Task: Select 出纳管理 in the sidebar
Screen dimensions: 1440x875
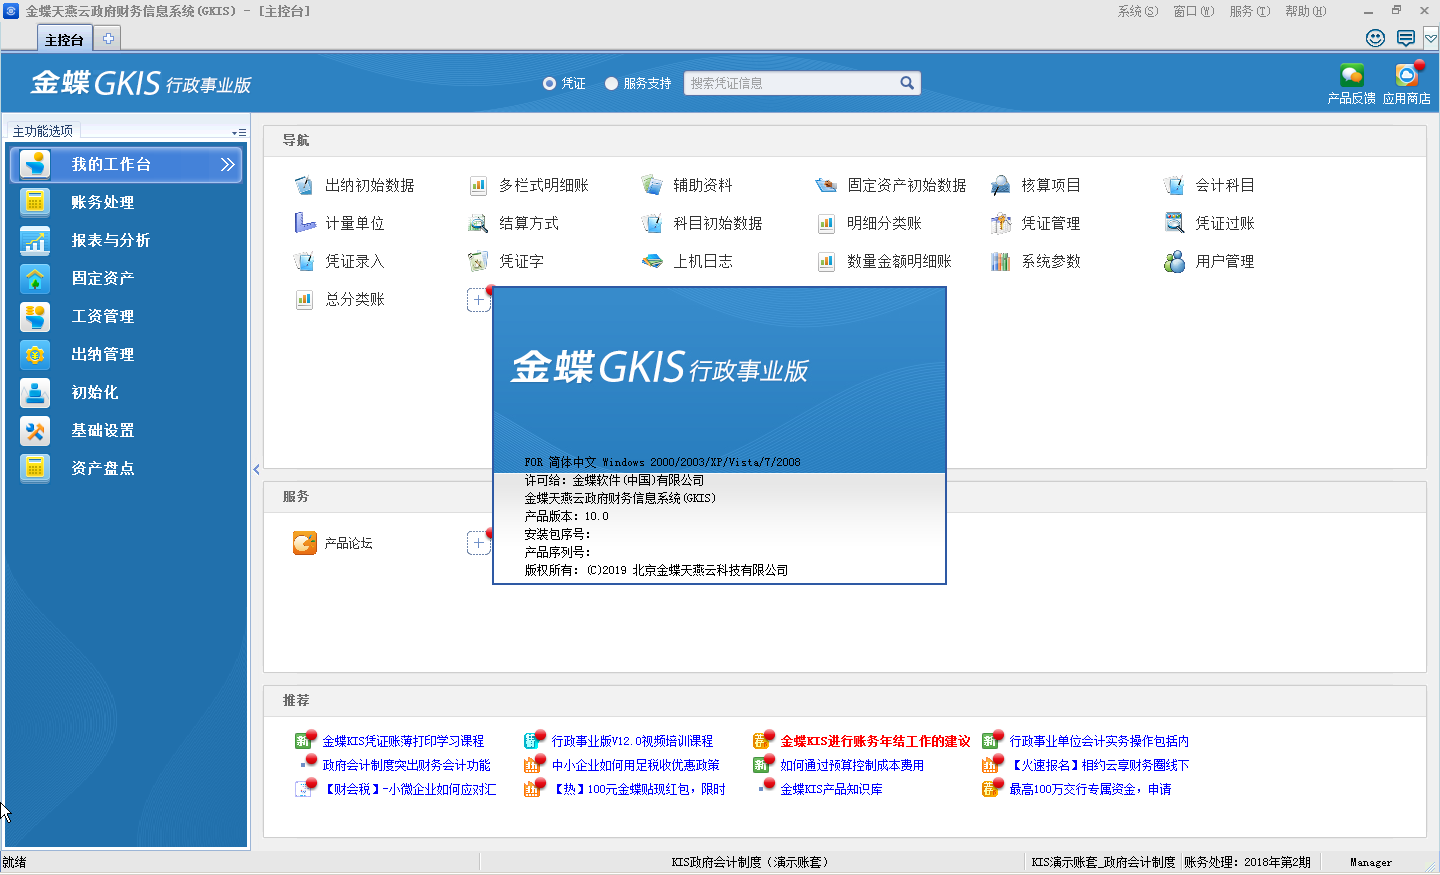Action: click(x=127, y=354)
